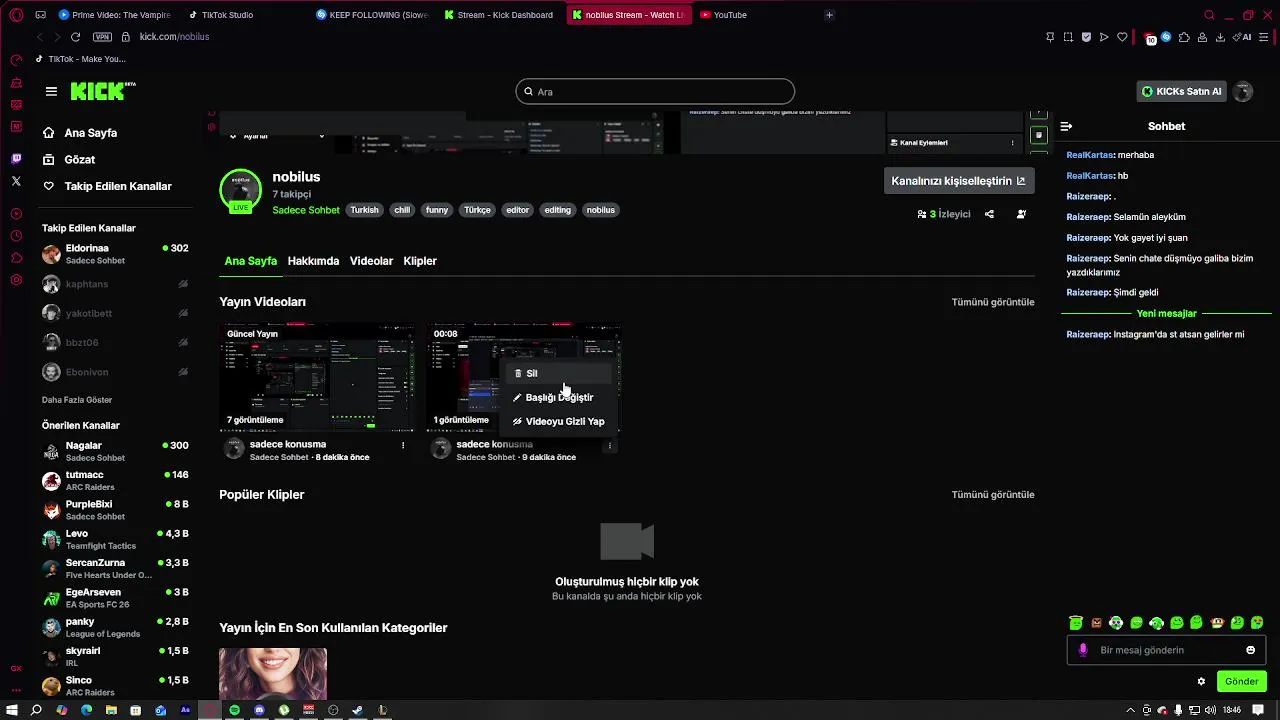This screenshot has height=720, width=1280.
Task: Focus the Ara search field
Action: point(655,92)
